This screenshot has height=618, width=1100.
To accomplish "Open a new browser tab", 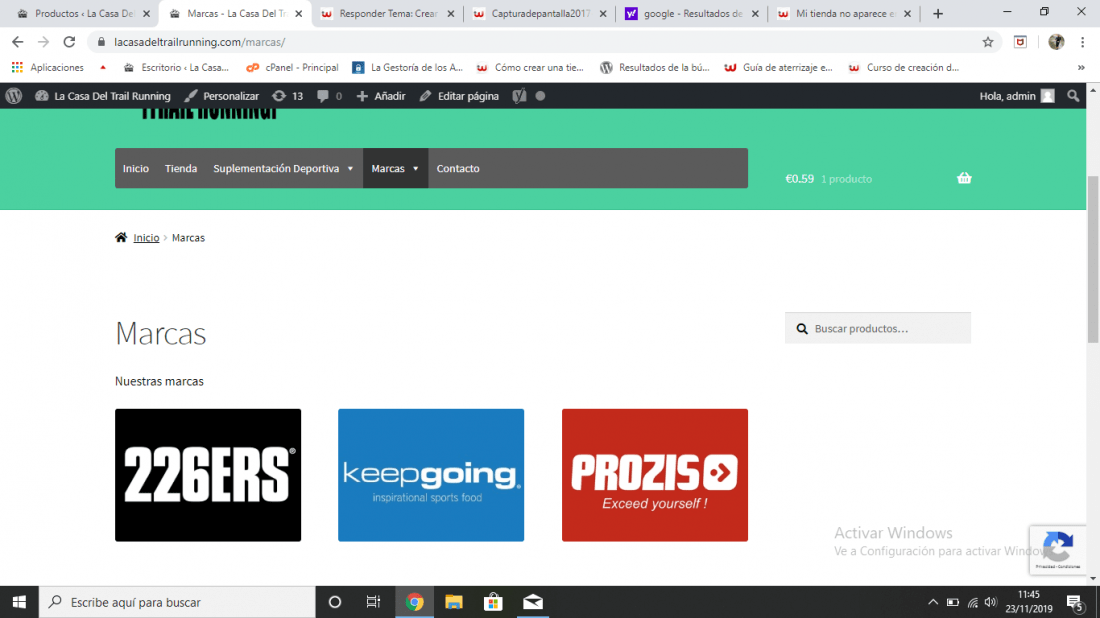I will pos(938,13).
